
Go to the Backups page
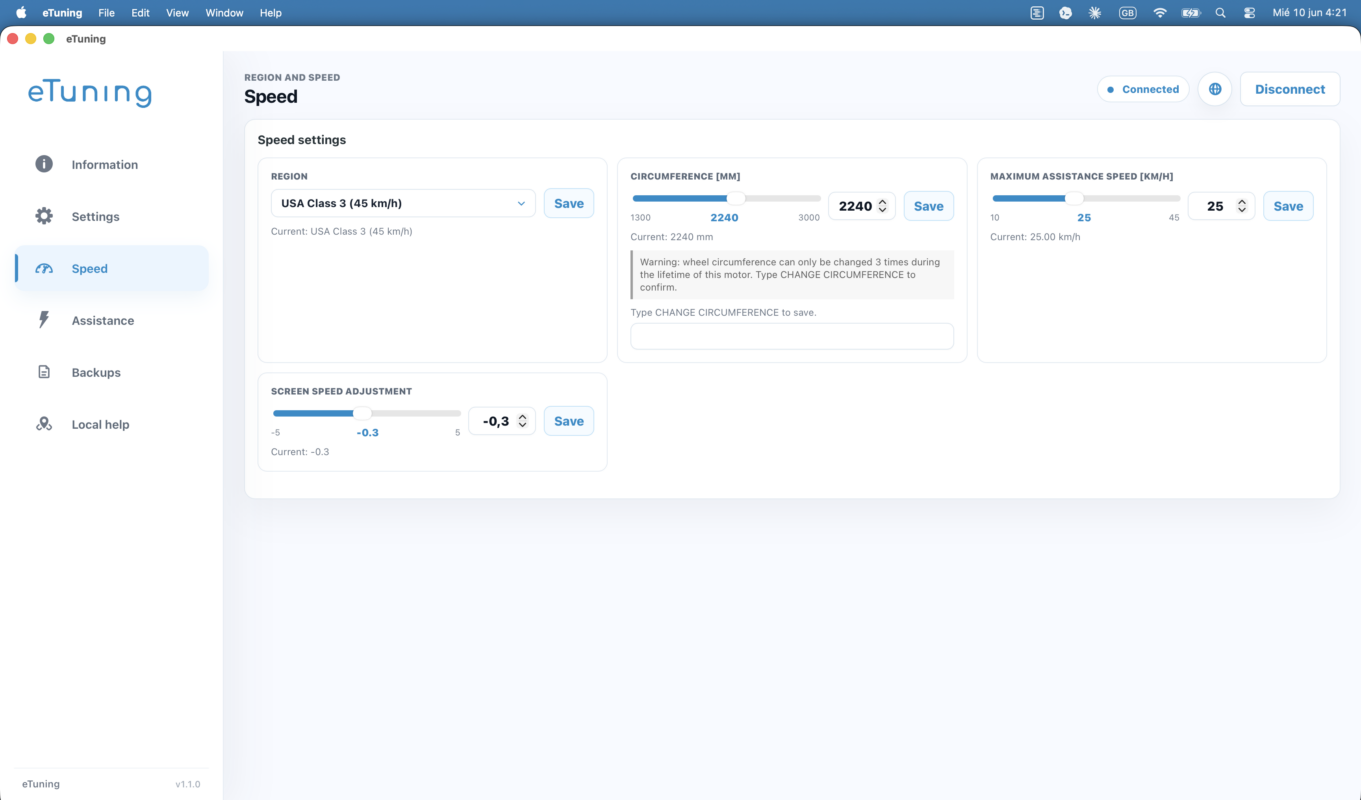112,373
